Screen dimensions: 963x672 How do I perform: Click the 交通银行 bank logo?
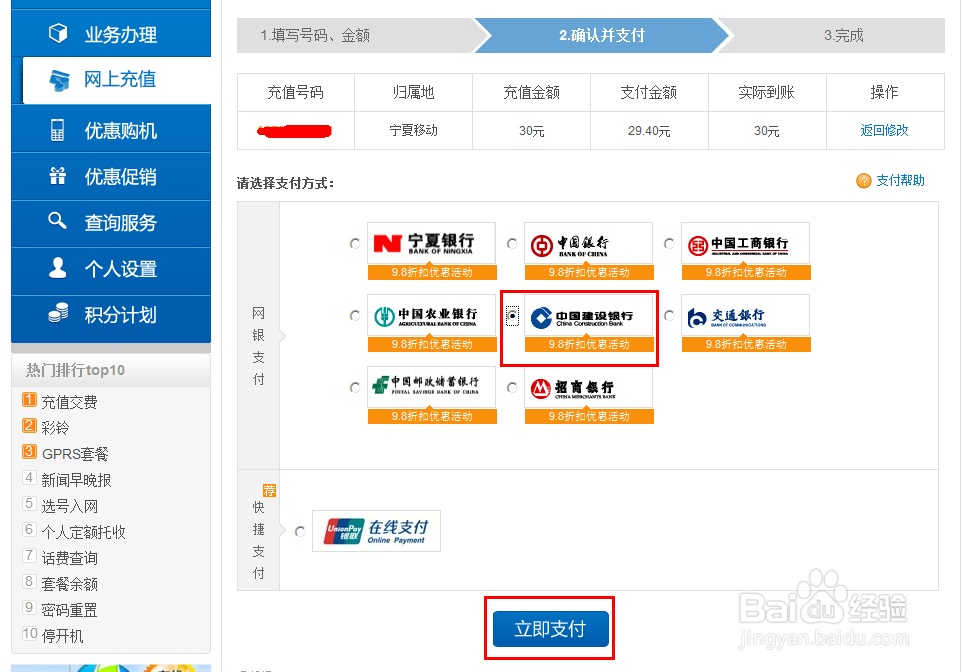pos(746,315)
